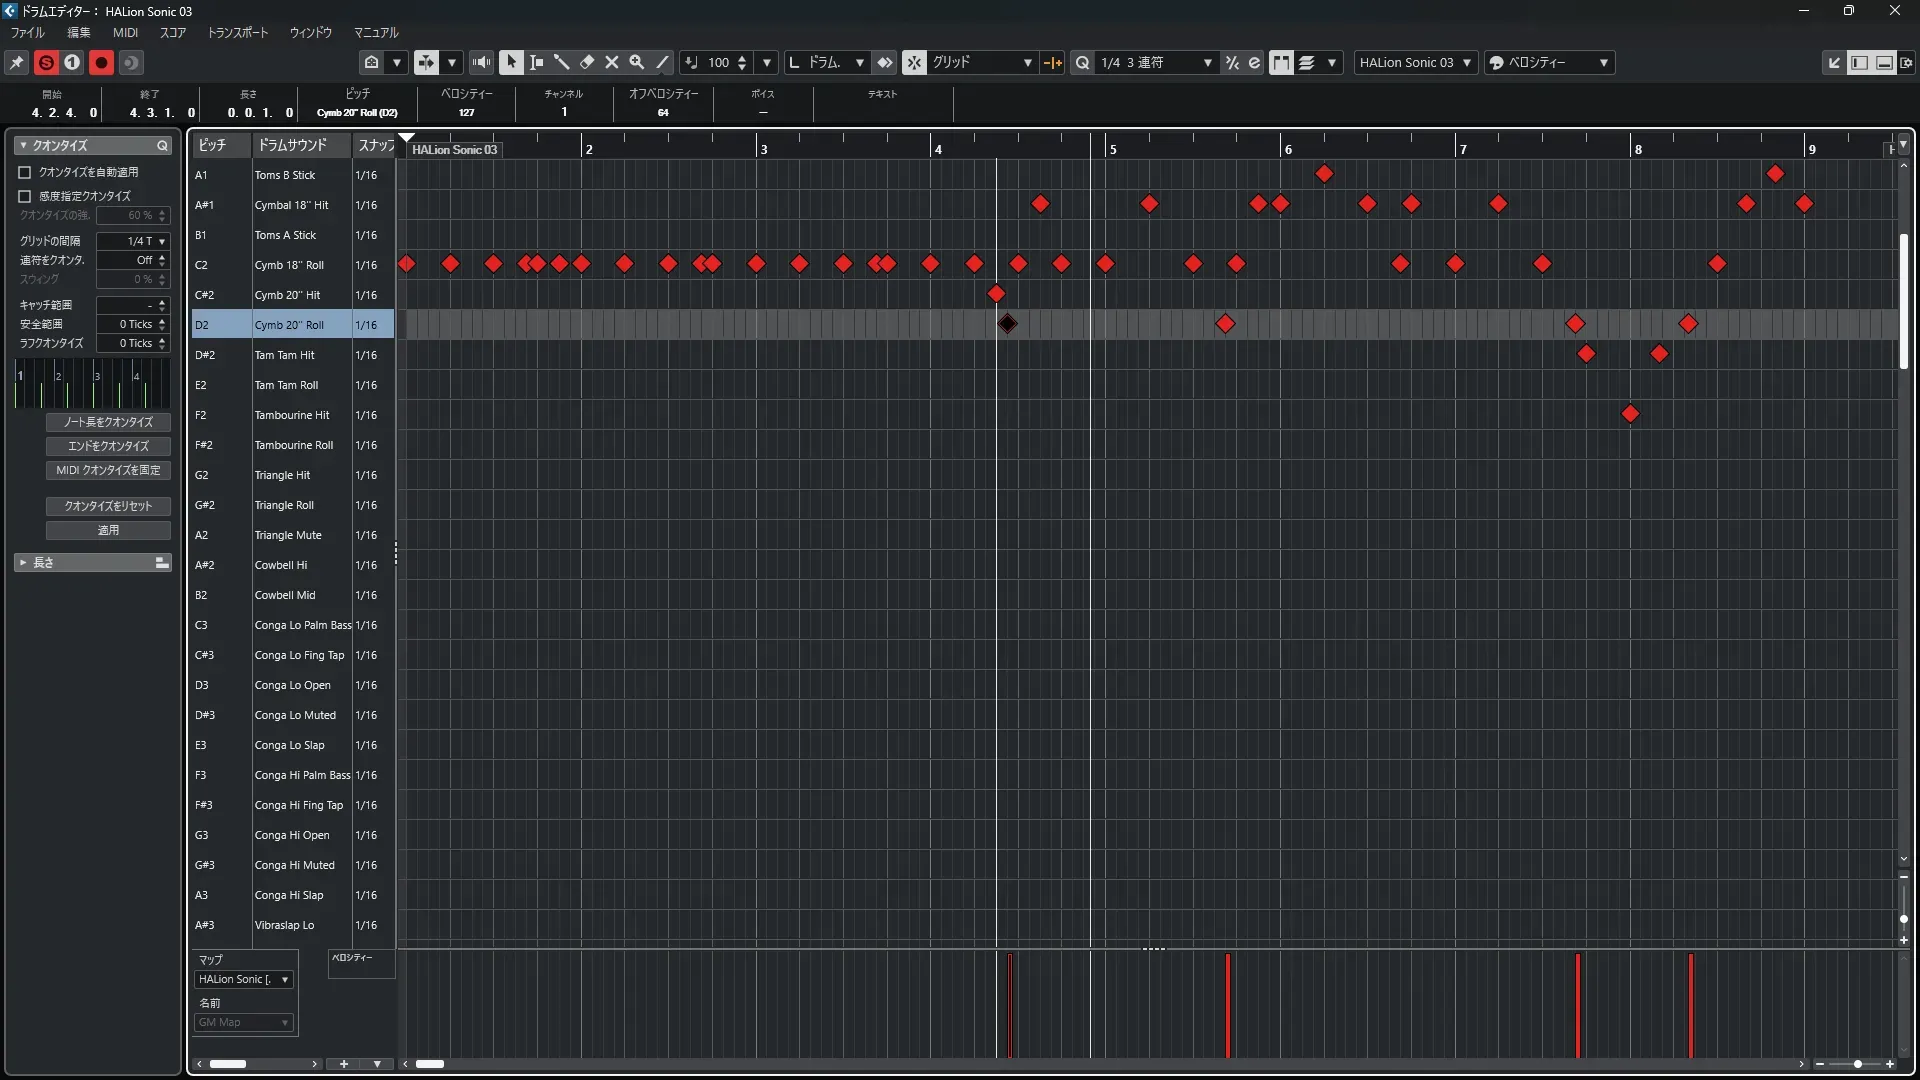The width and height of the screenshot is (1920, 1080).
Task: Toggle acoustic feedback speaker icon
Action: 481,63
